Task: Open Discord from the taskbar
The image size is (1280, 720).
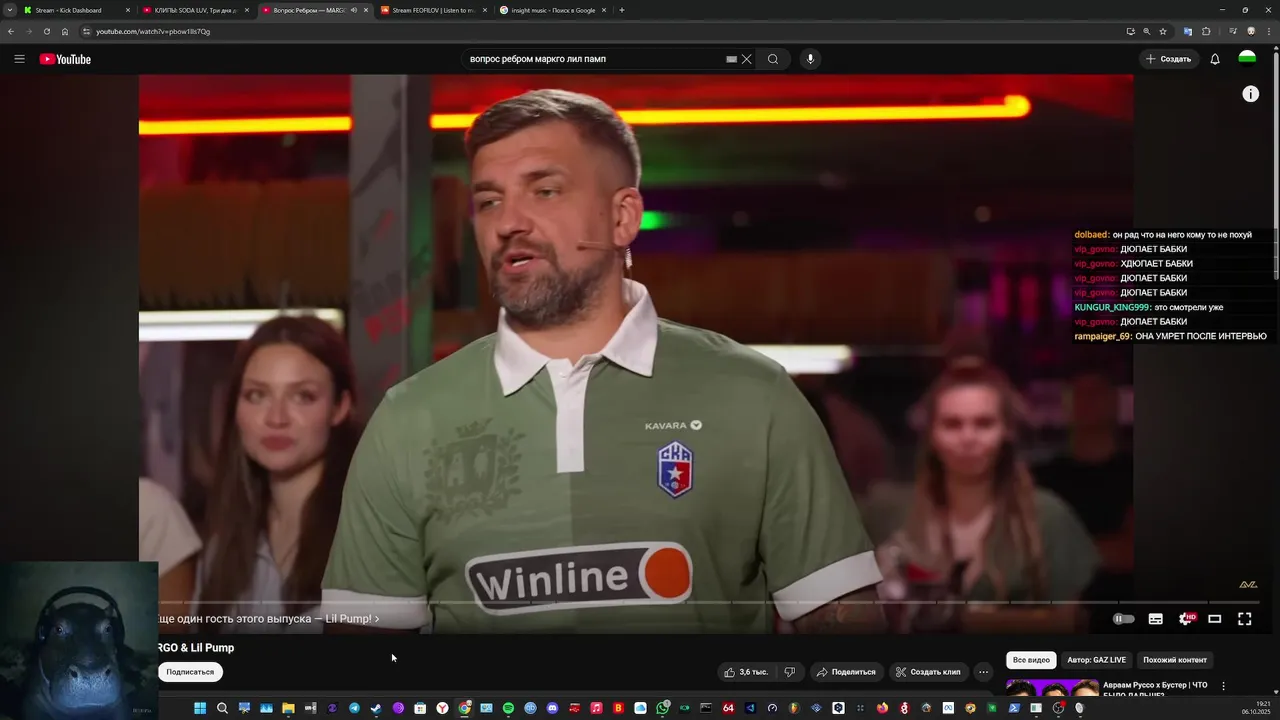Action: click(x=552, y=708)
